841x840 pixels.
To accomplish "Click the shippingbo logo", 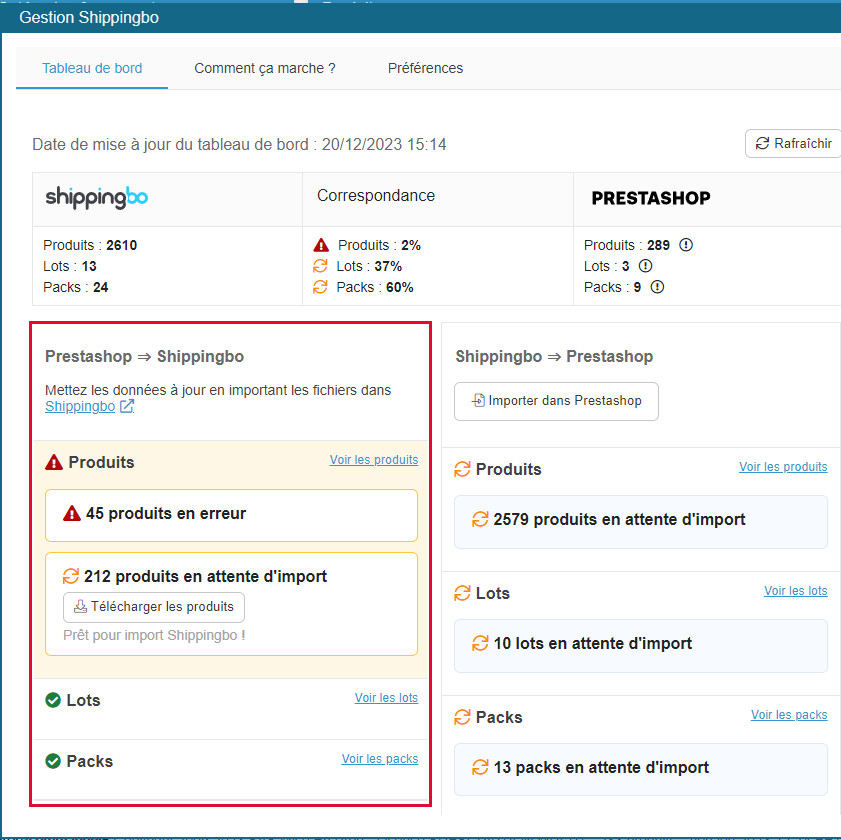I will pyautogui.click(x=97, y=198).
